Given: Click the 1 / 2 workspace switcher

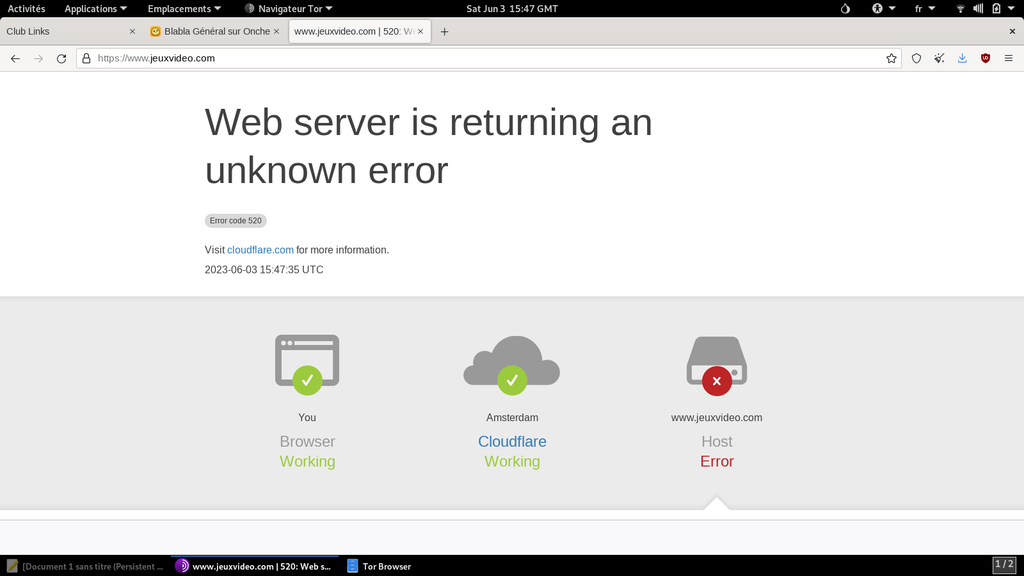Looking at the screenshot, I should click(x=1004, y=564).
